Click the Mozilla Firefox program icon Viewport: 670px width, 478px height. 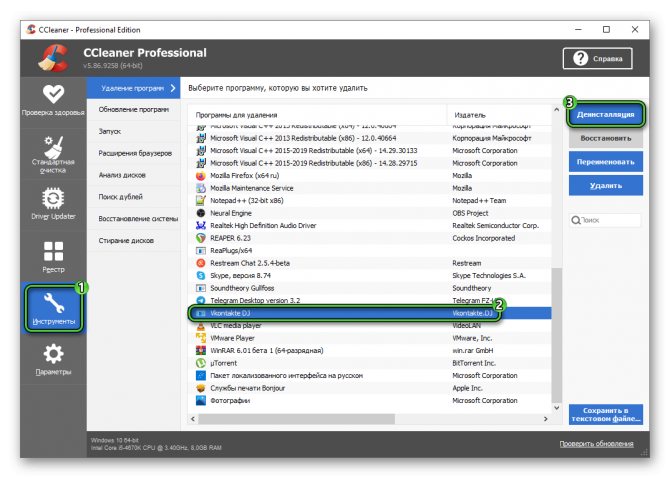pyautogui.click(x=200, y=176)
